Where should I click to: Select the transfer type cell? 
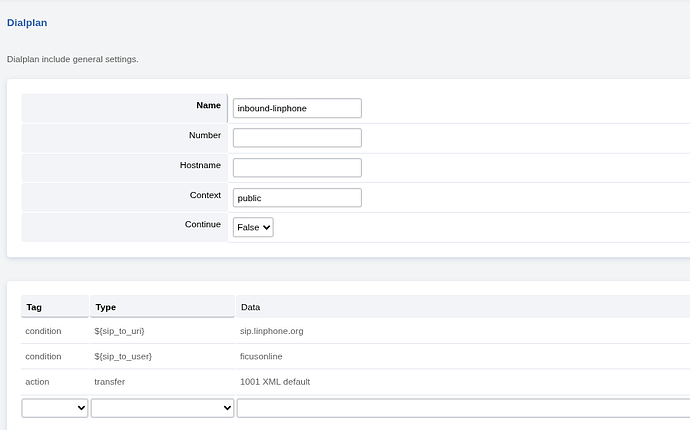(111, 381)
